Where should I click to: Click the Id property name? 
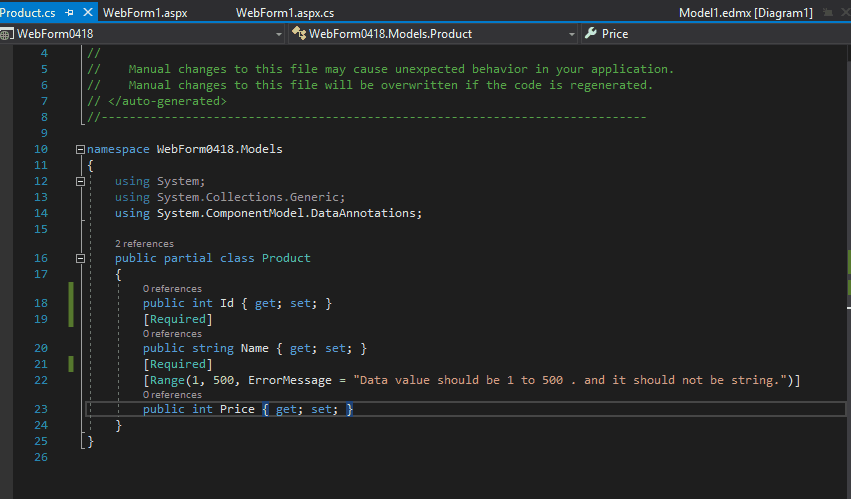(x=227, y=303)
